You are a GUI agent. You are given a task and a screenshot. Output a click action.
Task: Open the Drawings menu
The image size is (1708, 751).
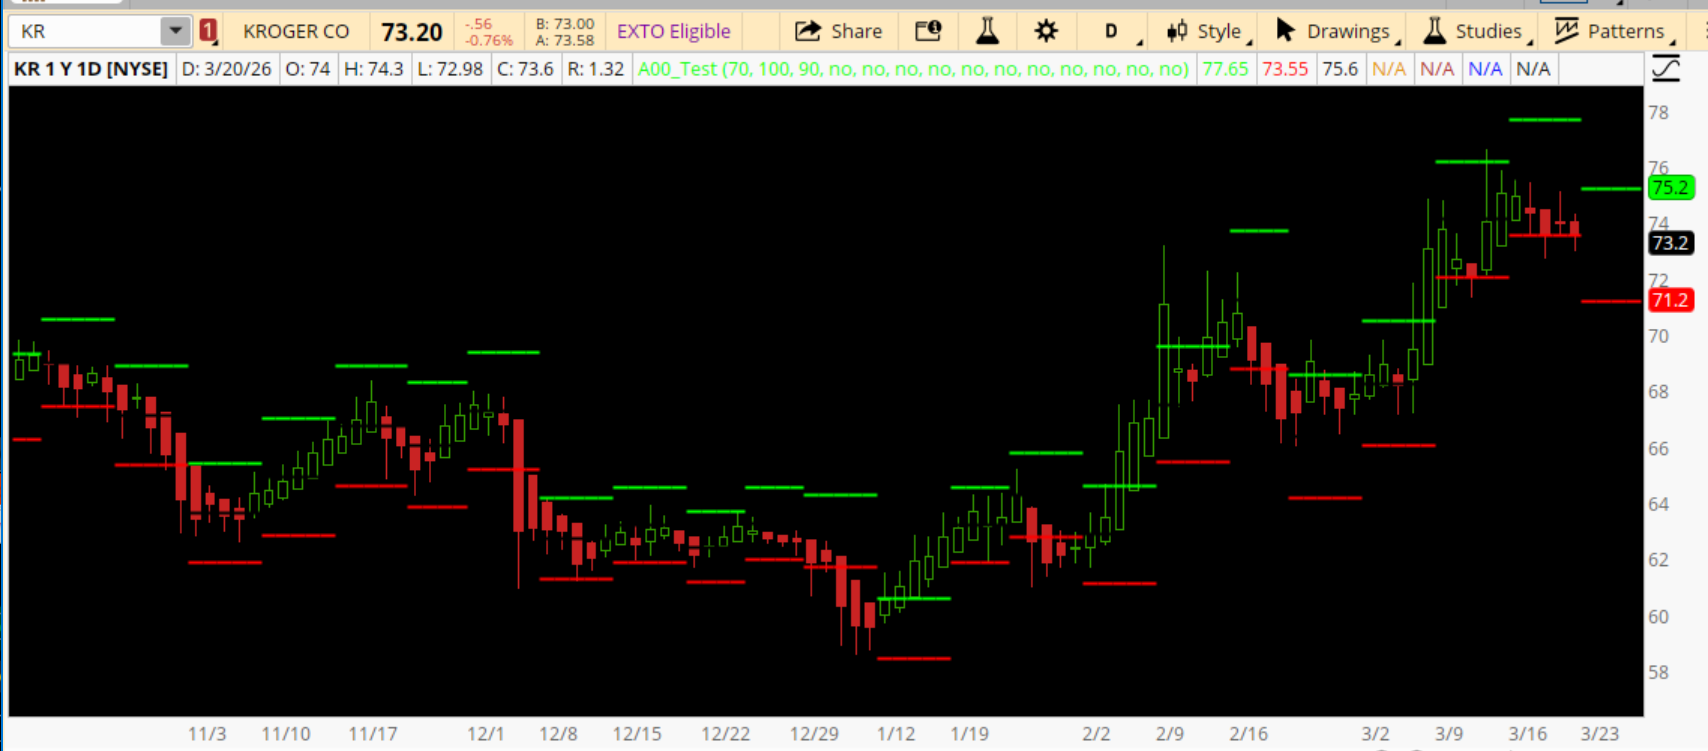click(1336, 31)
